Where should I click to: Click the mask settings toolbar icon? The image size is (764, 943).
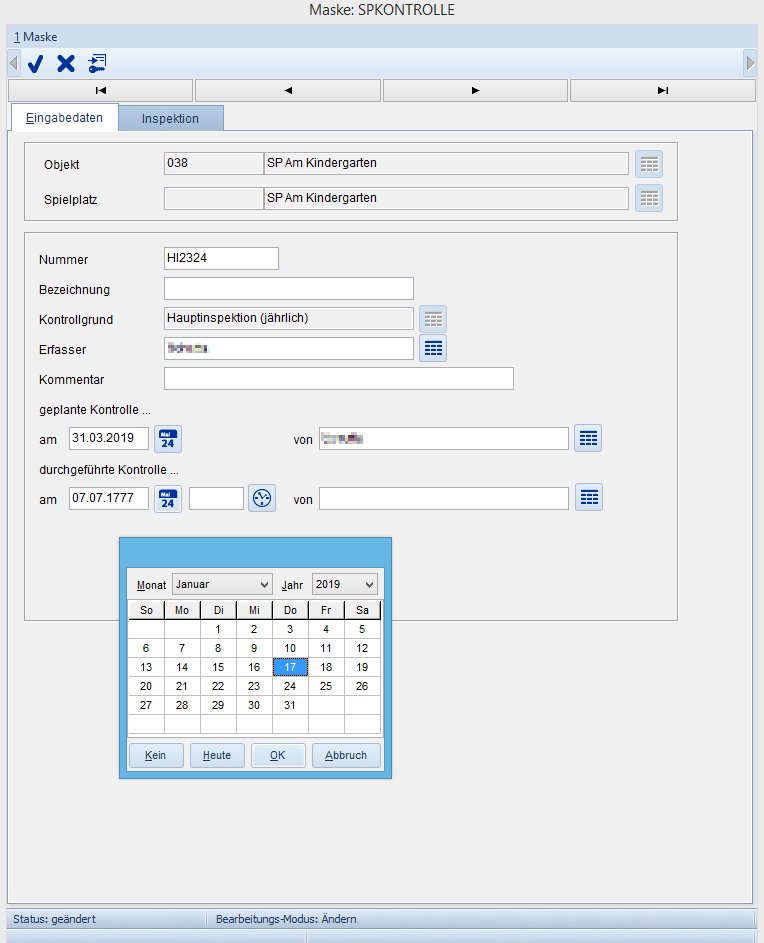97,64
